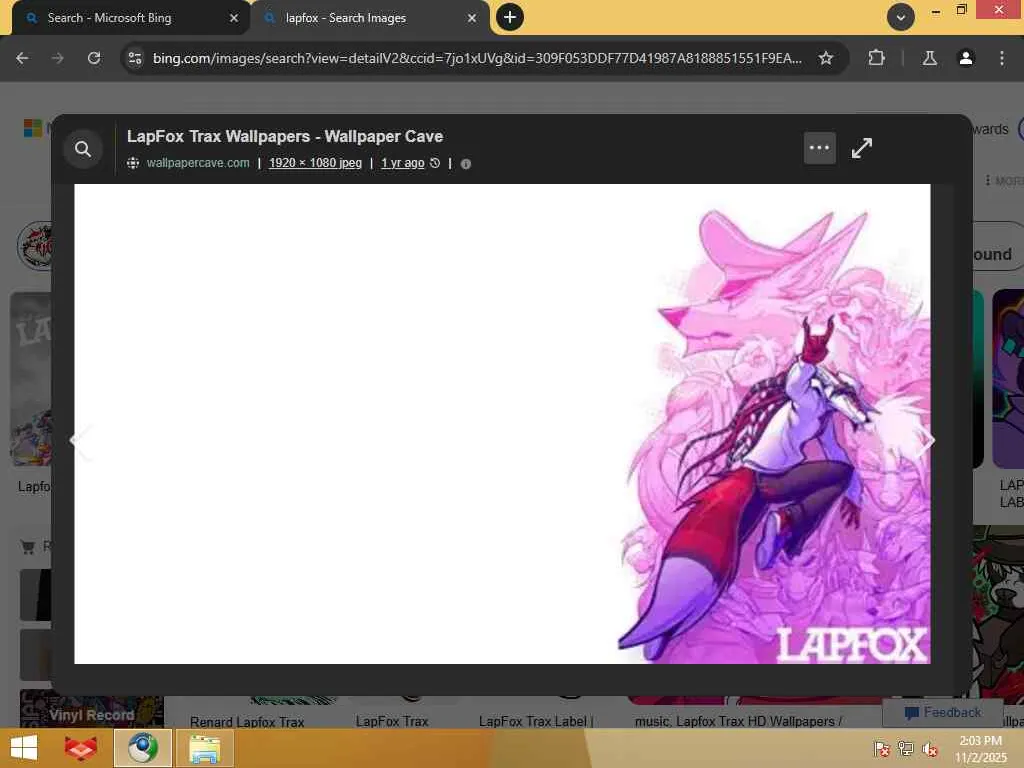Switch to the Search - Microsoft Bing tab
The height and width of the screenshot is (768, 1024).
(x=124, y=18)
